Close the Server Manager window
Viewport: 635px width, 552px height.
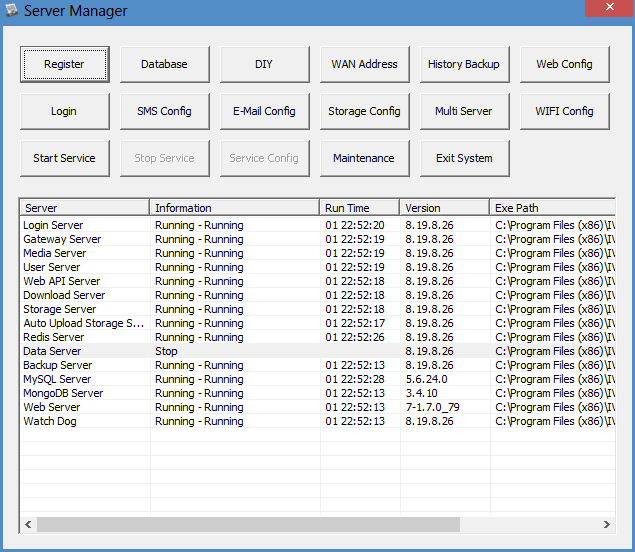point(609,7)
